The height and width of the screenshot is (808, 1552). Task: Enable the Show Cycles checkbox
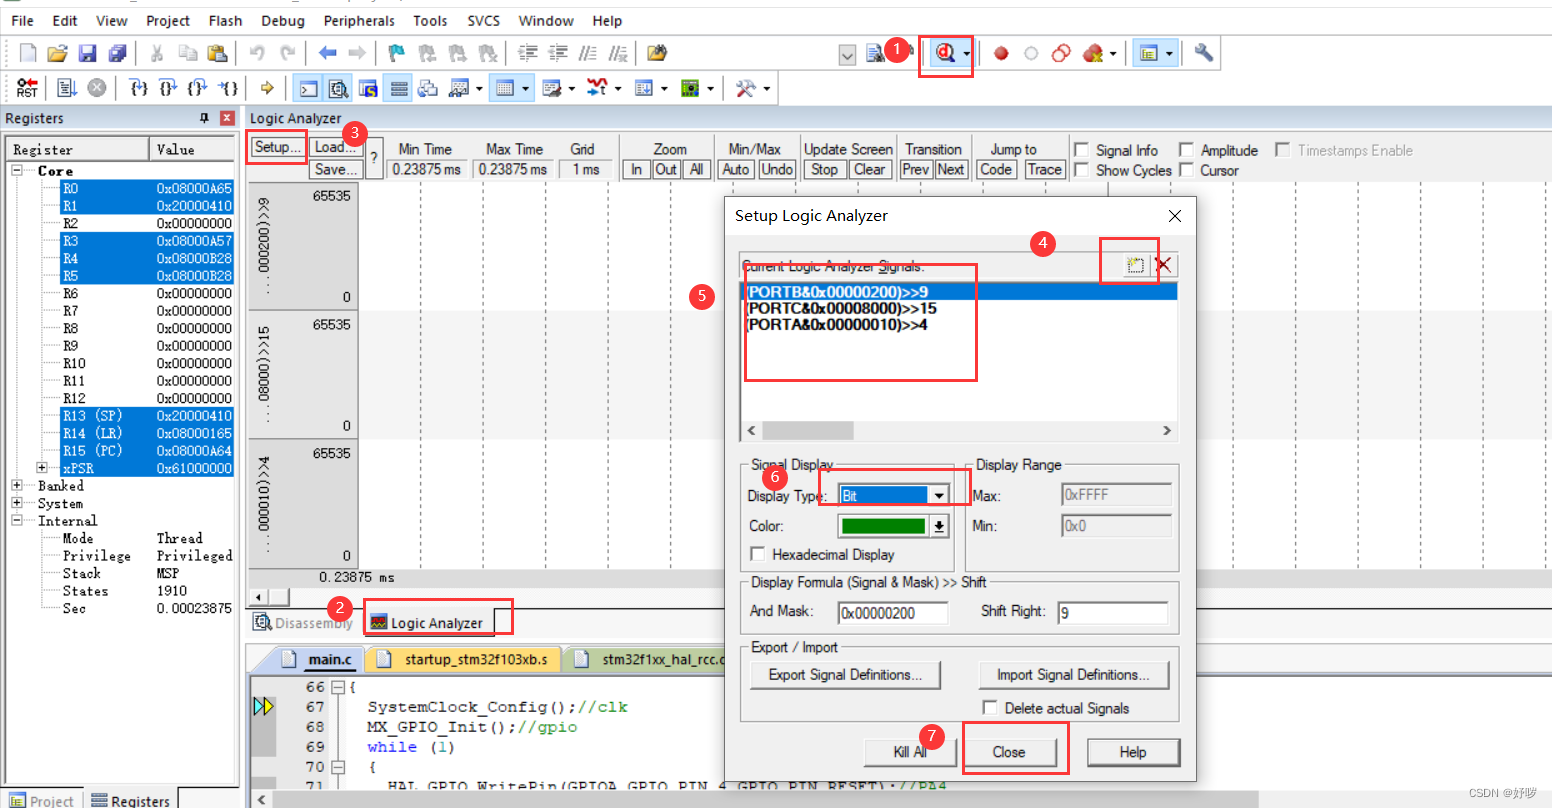click(1081, 170)
